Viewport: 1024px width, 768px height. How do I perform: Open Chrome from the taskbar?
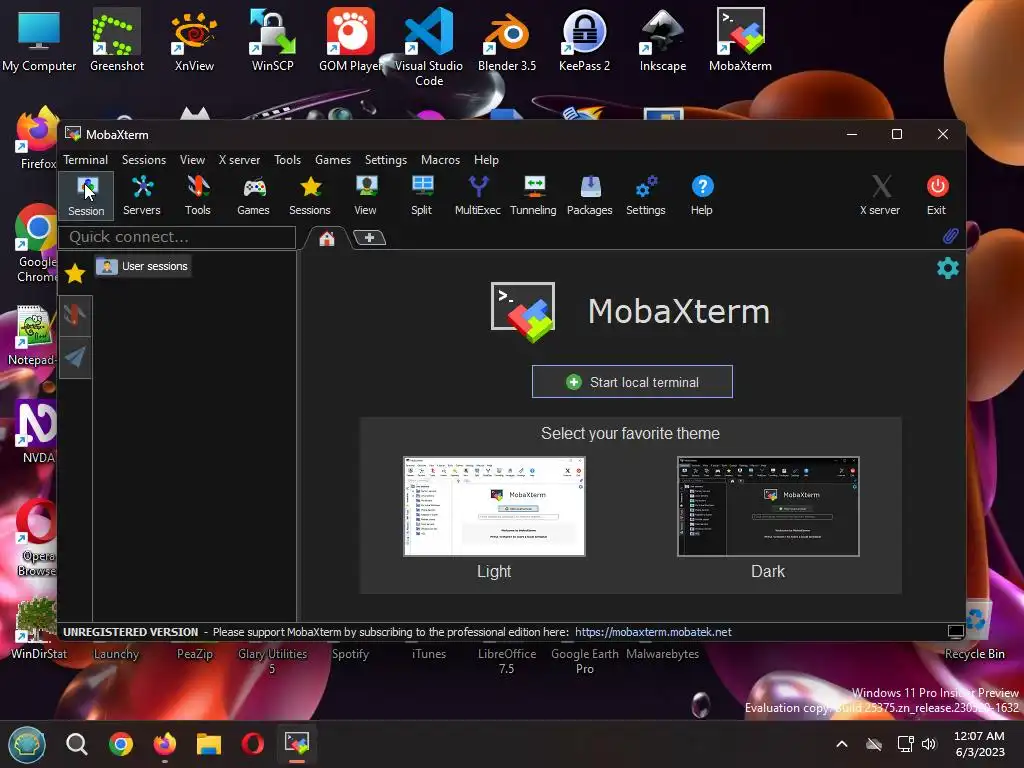(x=121, y=744)
